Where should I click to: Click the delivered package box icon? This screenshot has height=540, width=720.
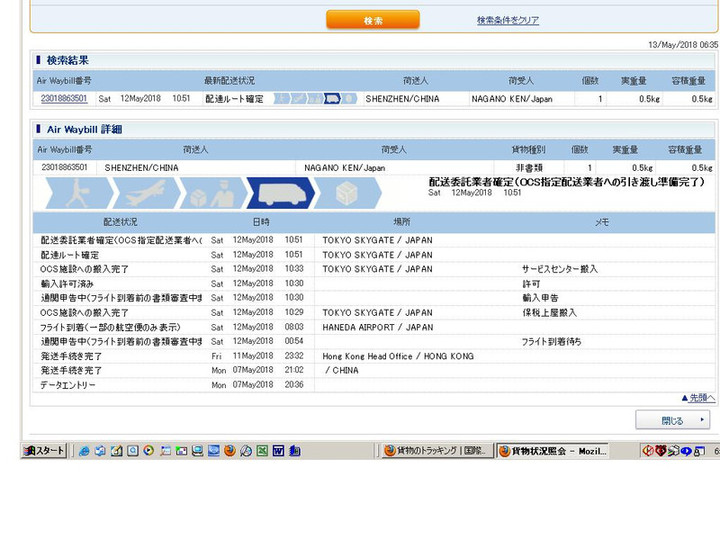click(347, 193)
